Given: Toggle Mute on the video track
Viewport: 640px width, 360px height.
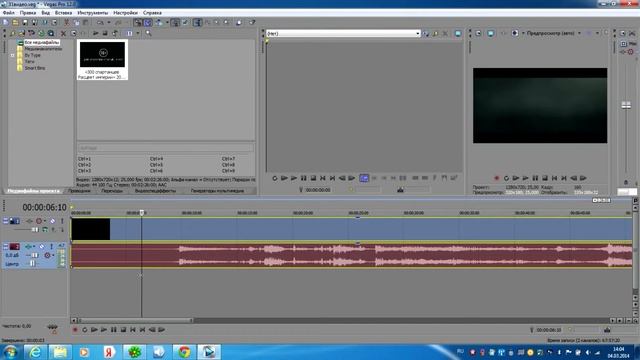Looking at the screenshot, I should (53, 221).
